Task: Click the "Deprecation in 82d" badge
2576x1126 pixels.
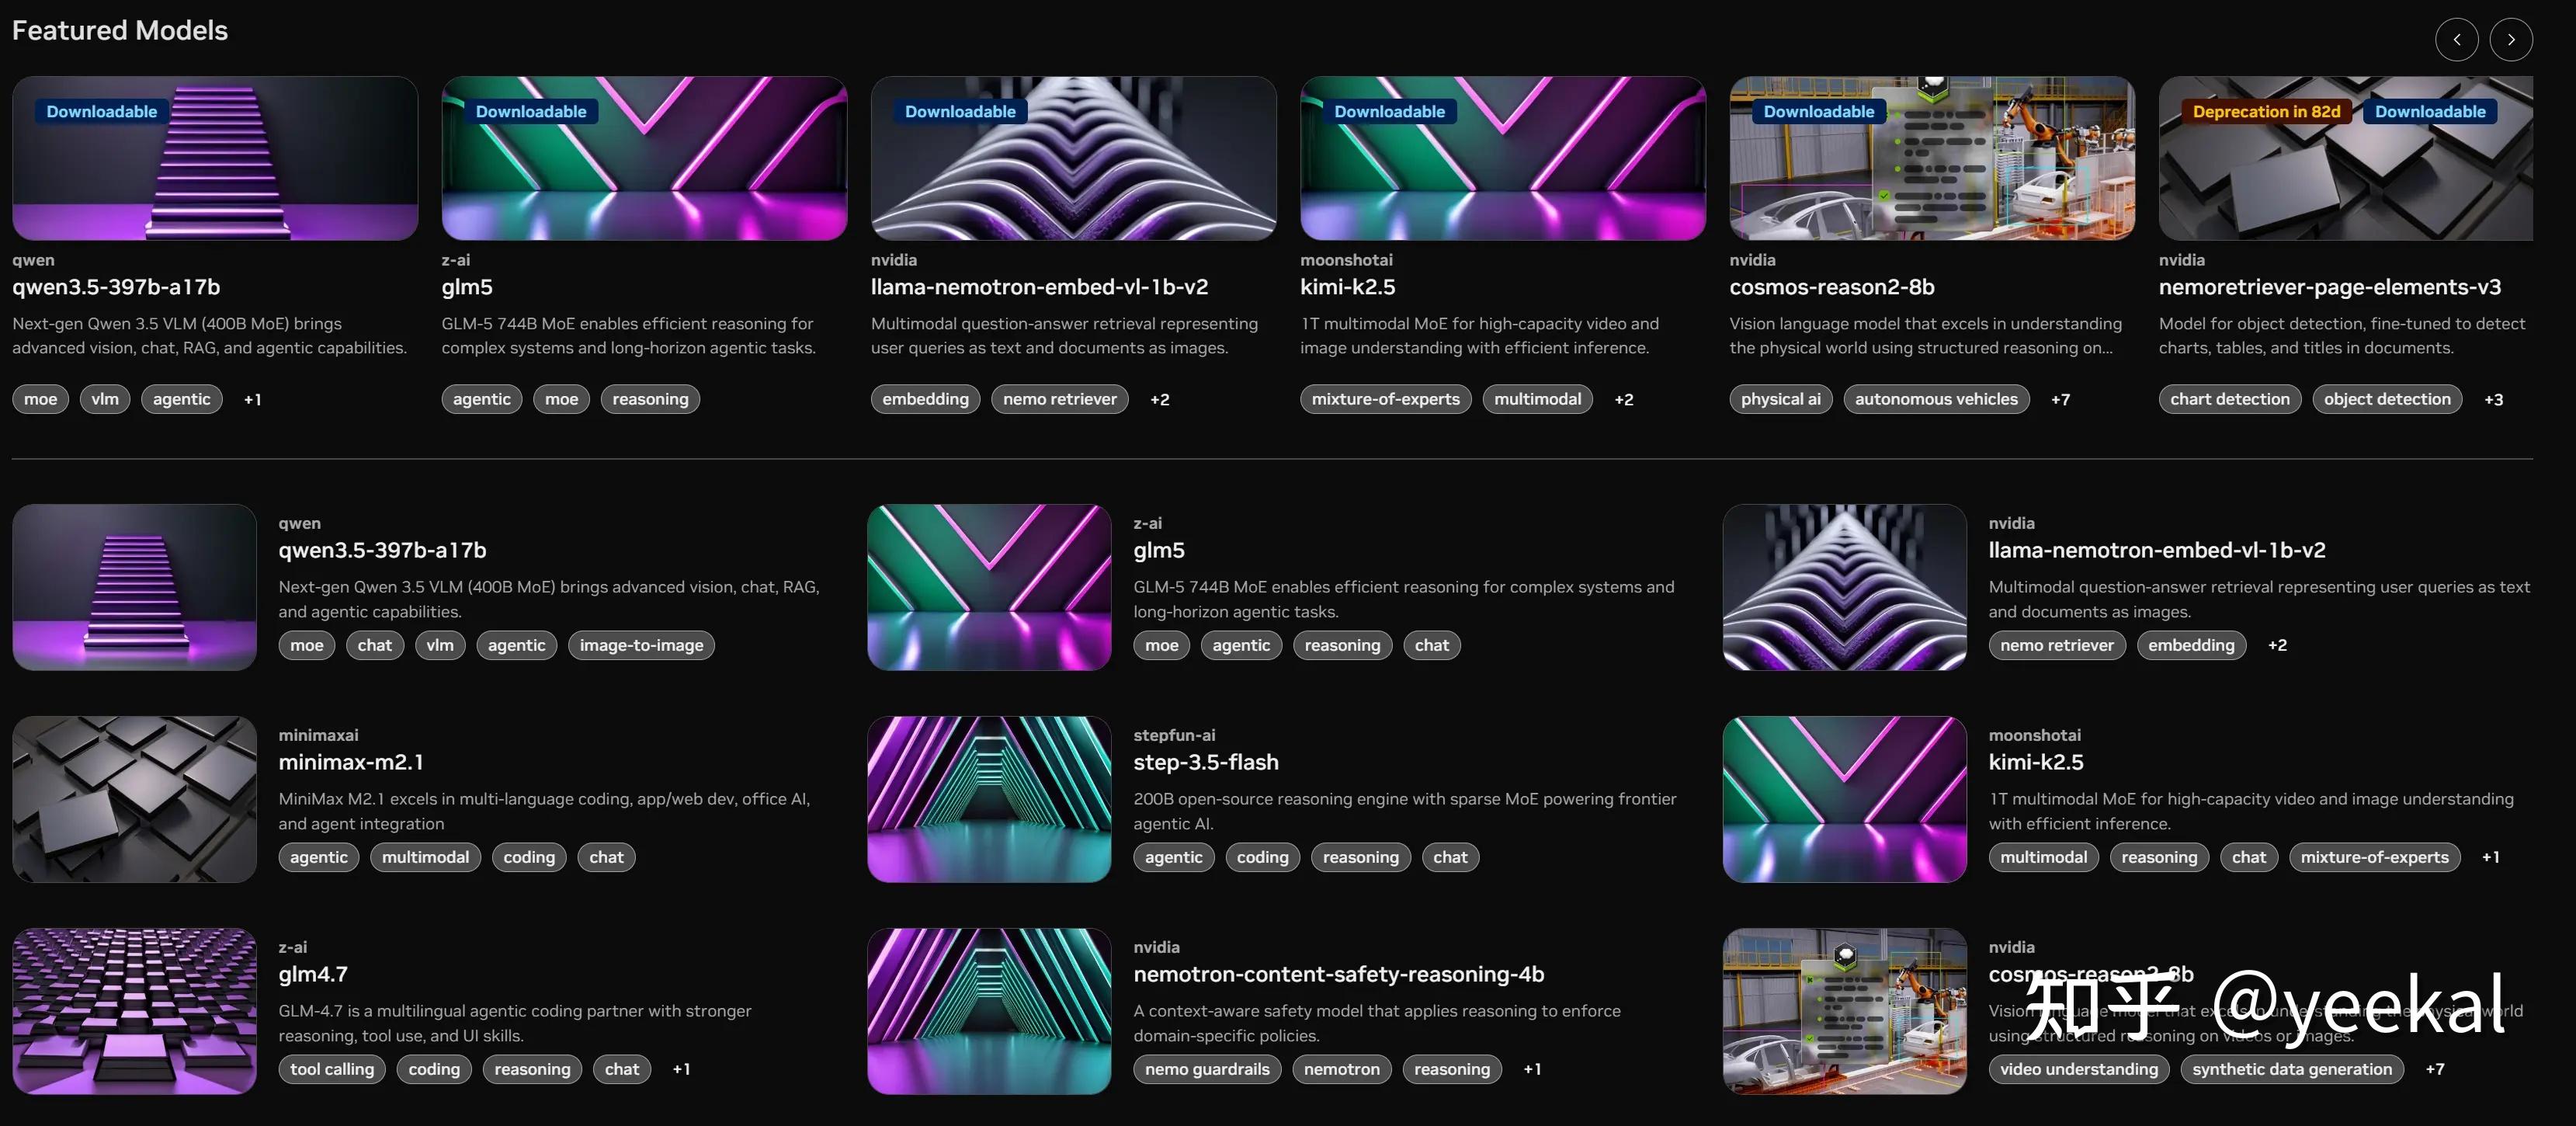Action: (x=2266, y=112)
